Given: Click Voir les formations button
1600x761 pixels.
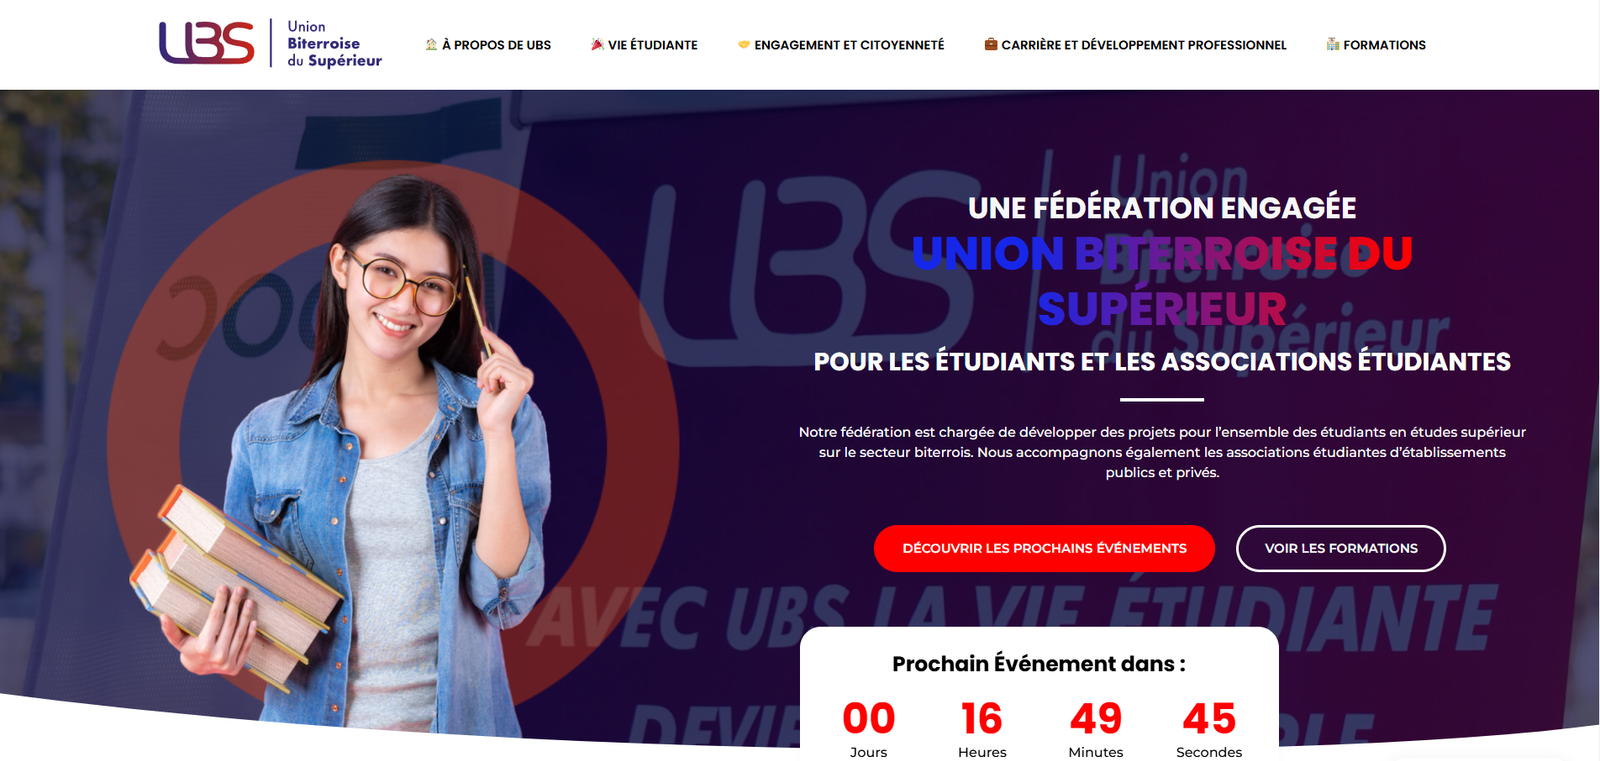Looking at the screenshot, I should click(1341, 548).
